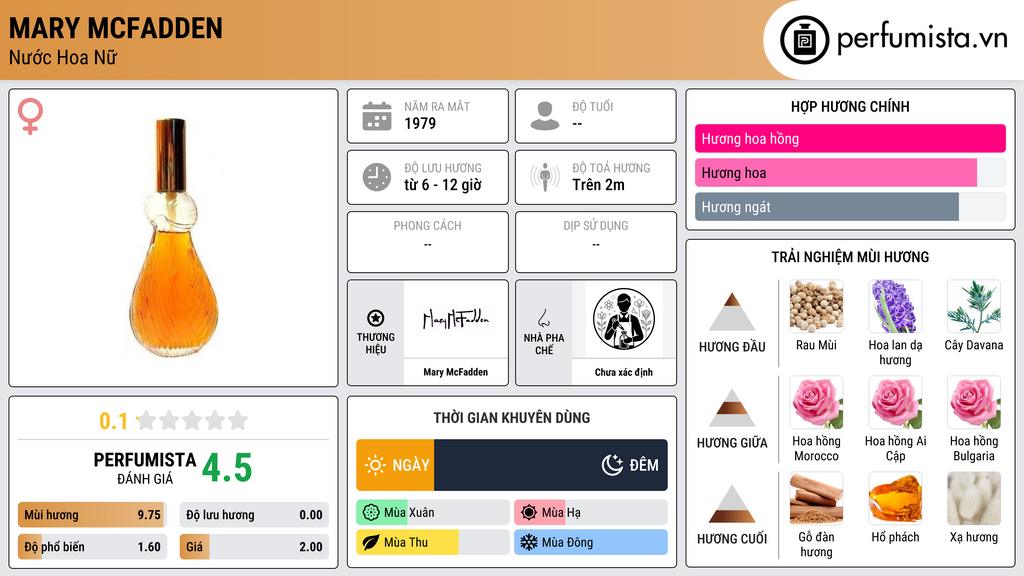Viewport: 1024px width, 576px height.
Task: Click the Mùa Hạ season bar
Action: (x=591, y=513)
